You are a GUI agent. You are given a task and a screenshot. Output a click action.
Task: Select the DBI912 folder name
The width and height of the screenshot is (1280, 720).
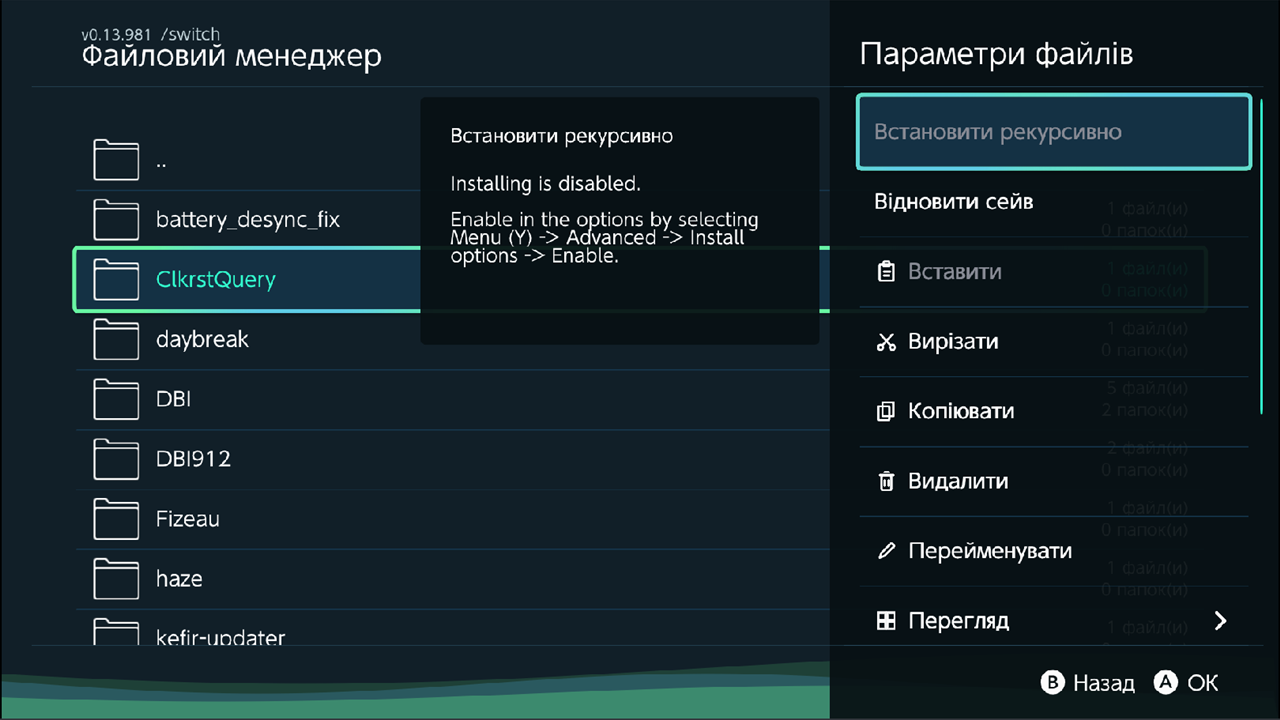pos(193,459)
